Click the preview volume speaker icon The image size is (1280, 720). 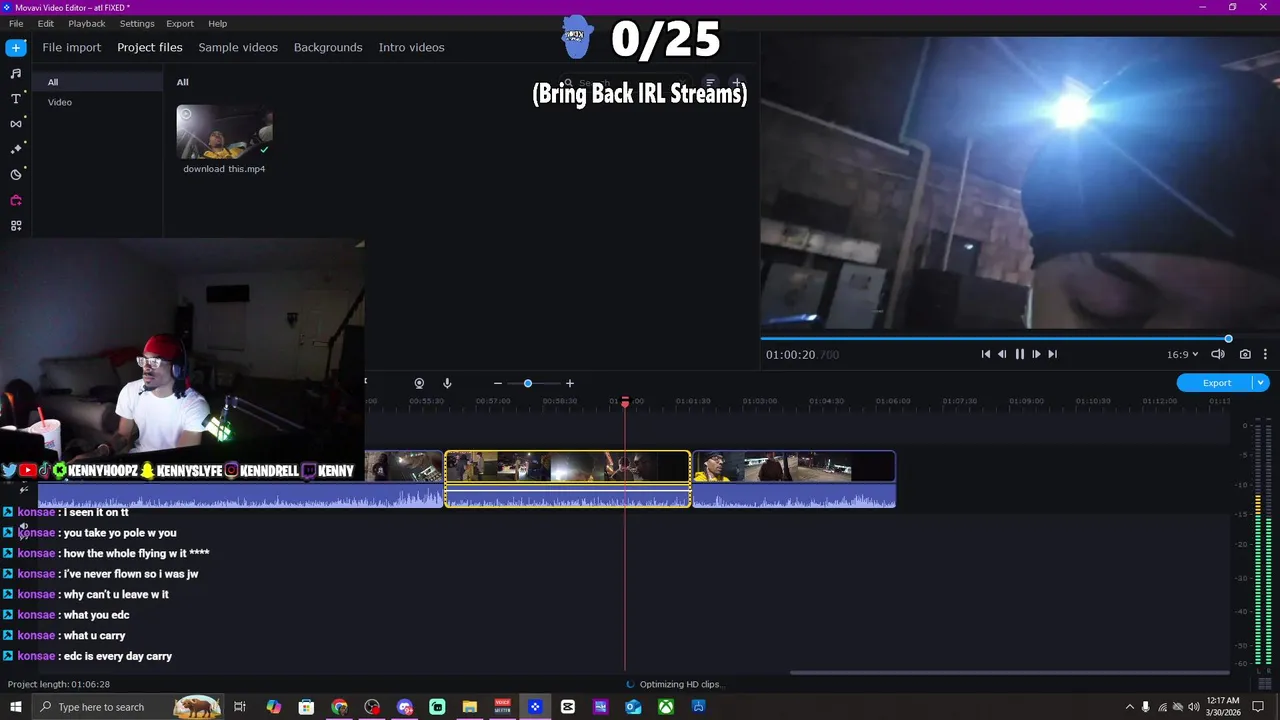[x=1218, y=354]
